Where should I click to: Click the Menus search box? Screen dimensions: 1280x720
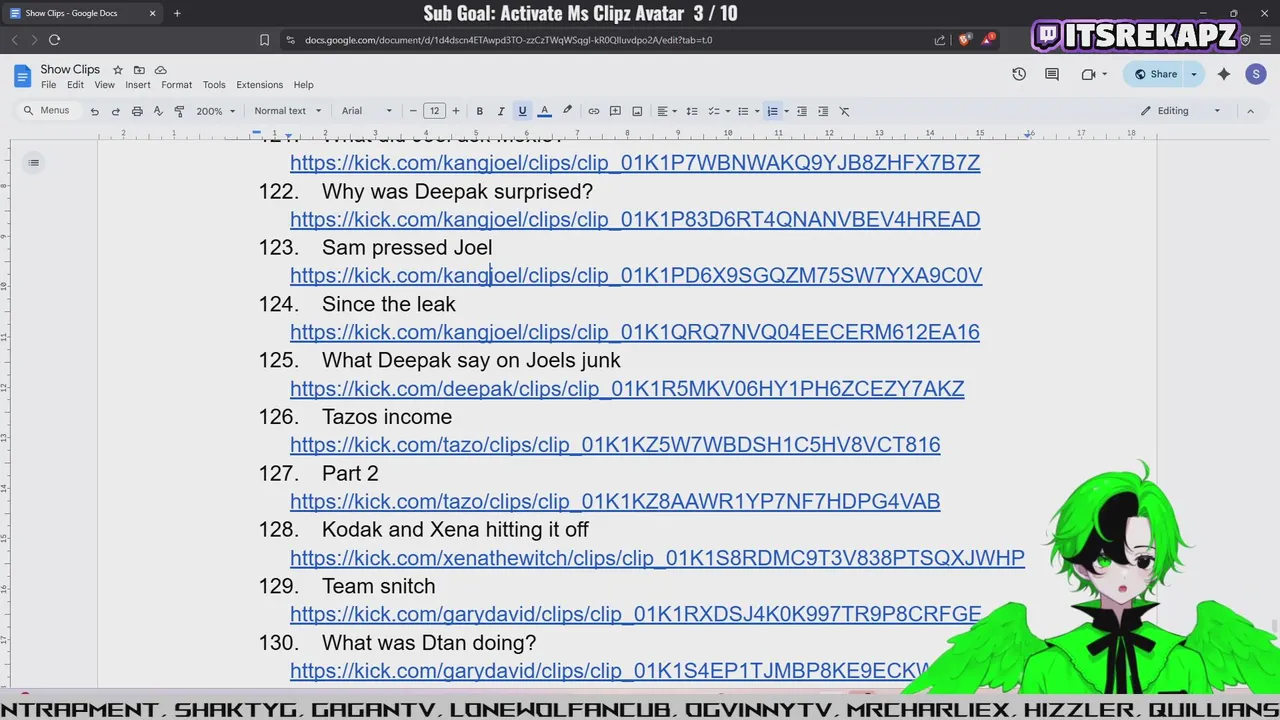tap(47, 111)
